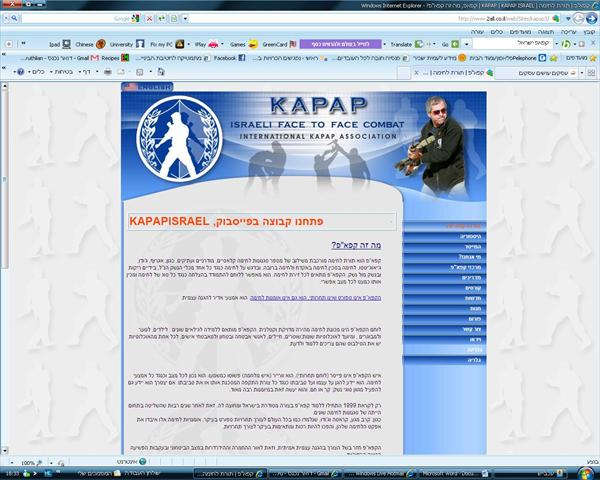Open the Facebook favorites bar link
Screen dimensions: 600x480
tap(230, 58)
